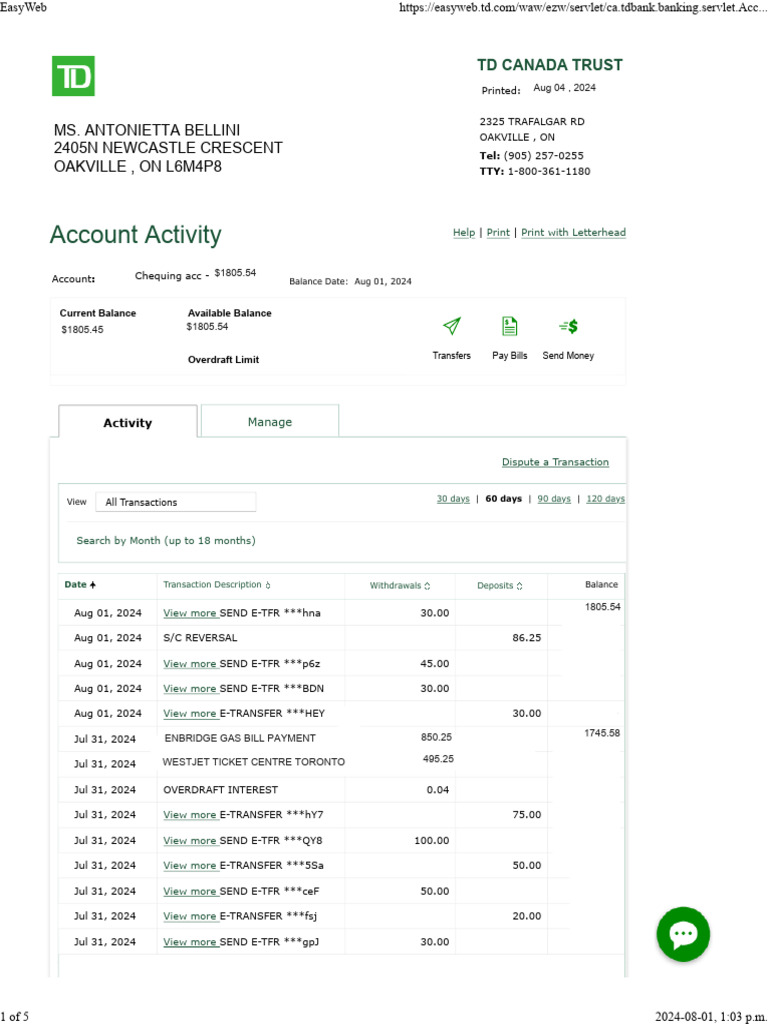Open the Dispute a Transaction link
This screenshot has height=1024, width=768.
coord(555,462)
